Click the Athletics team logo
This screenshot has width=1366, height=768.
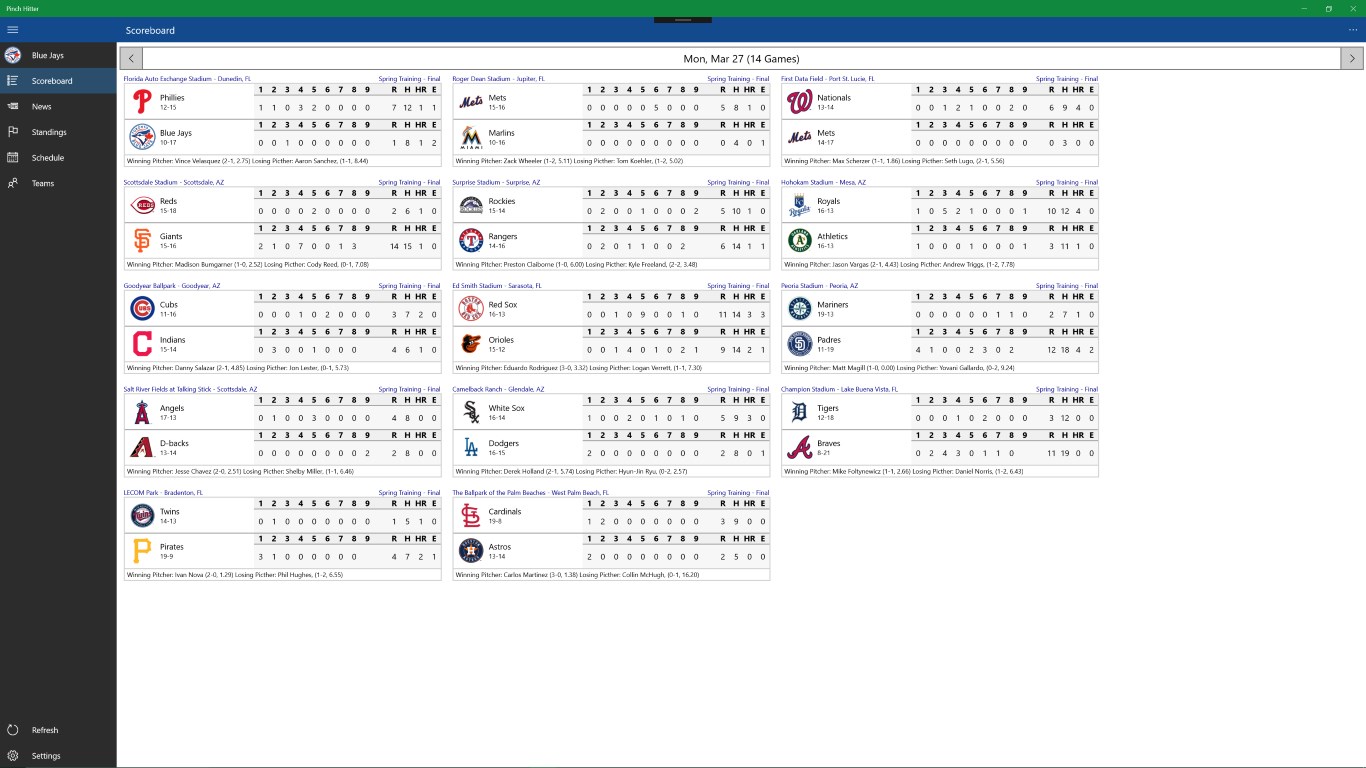[x=799, y=240]
